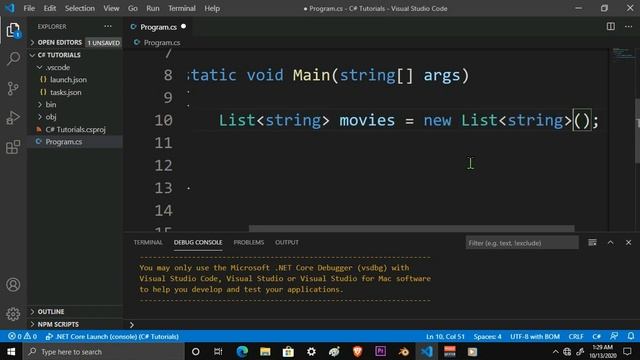Open Source Control view
This screenshot has height=360, width=640.
pos(13,88)
